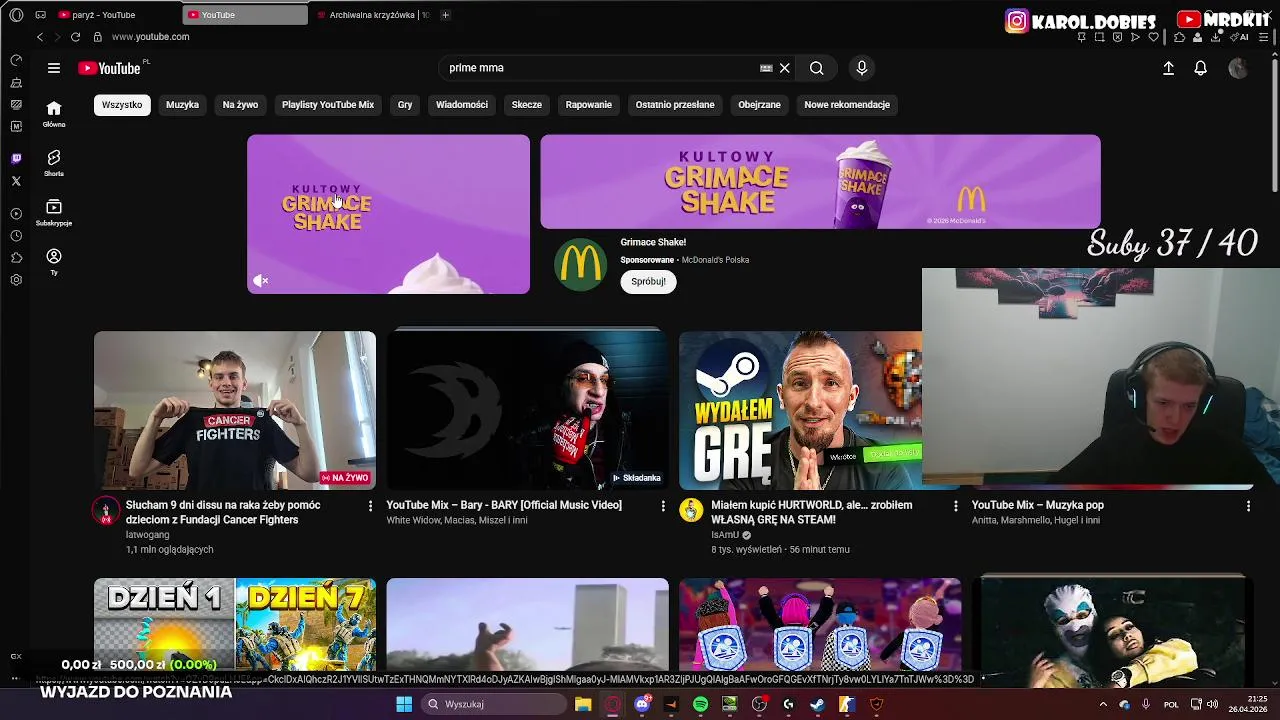Click the heart bookmark icon in address bar
Image resolution: width=1280 pixels, height=720 pixels.
click(1153, 37)
